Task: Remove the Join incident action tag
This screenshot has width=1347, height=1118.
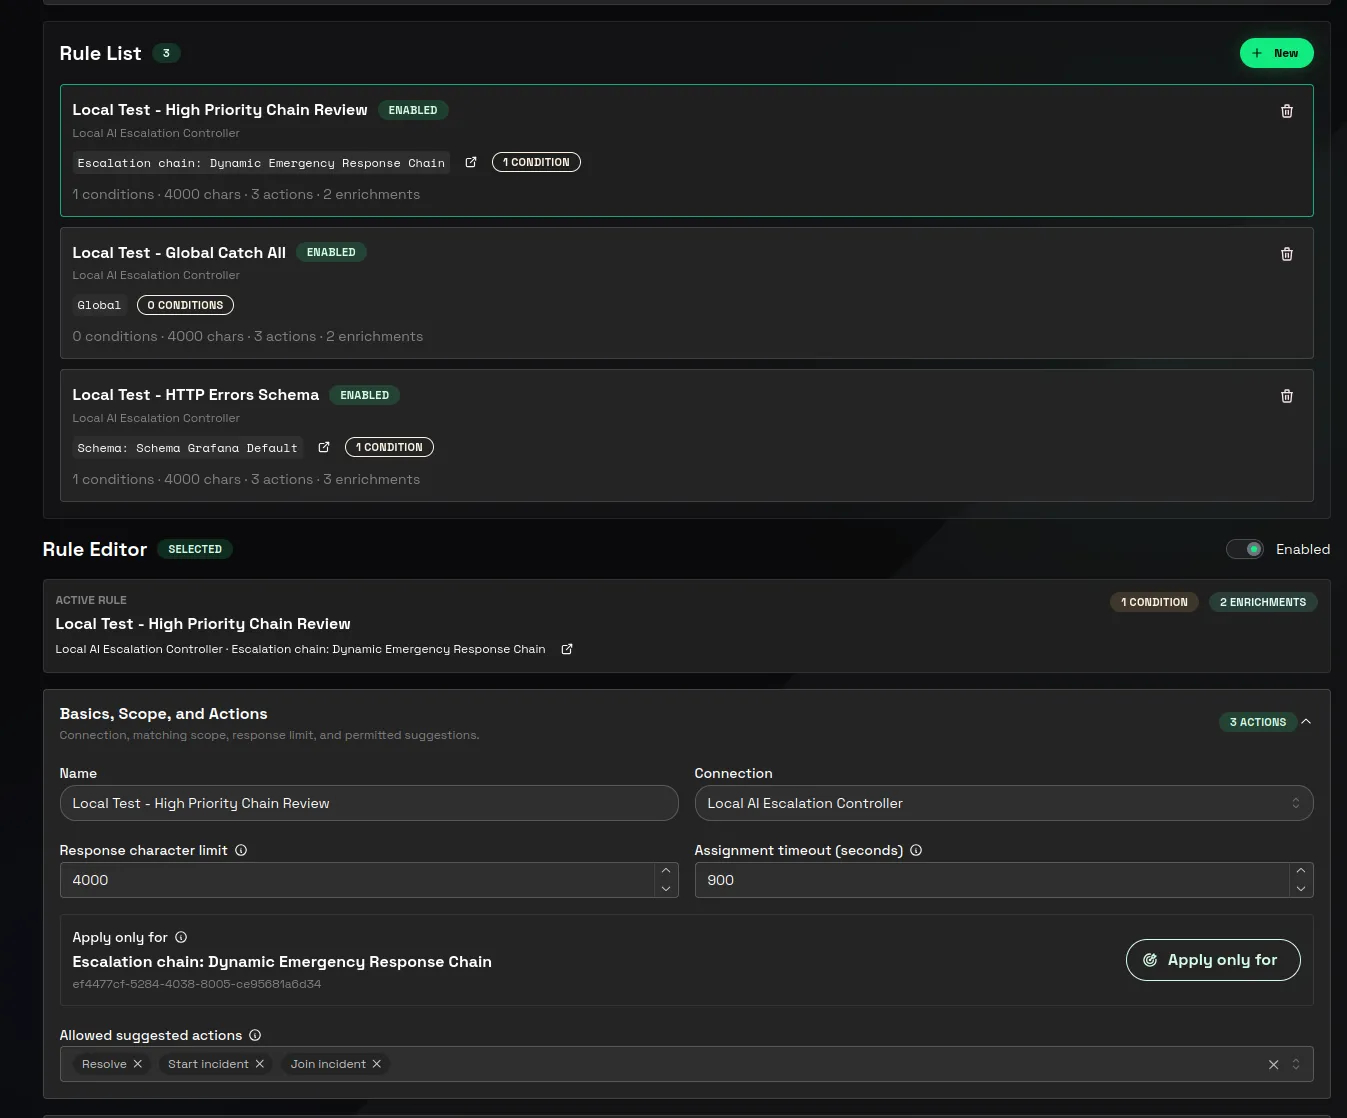Action: [377, 1064]
